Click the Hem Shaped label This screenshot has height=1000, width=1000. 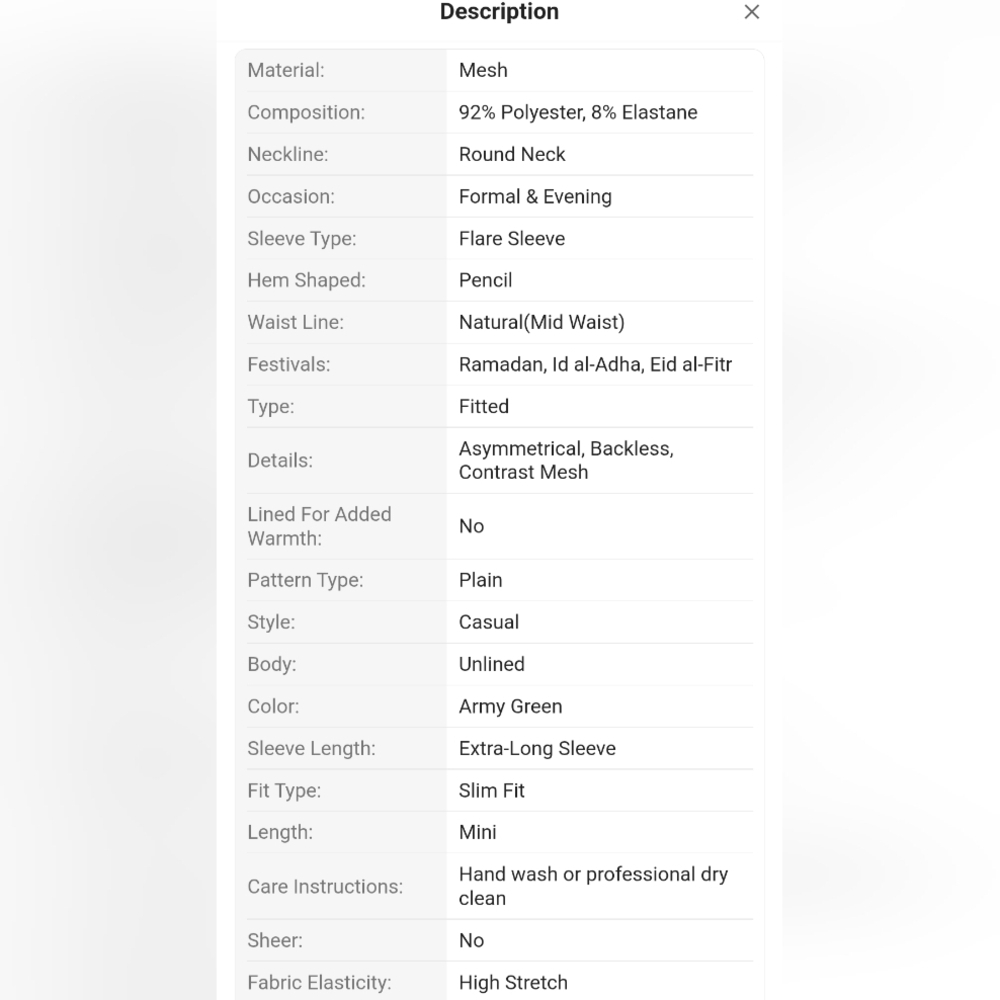pos(306,280)
